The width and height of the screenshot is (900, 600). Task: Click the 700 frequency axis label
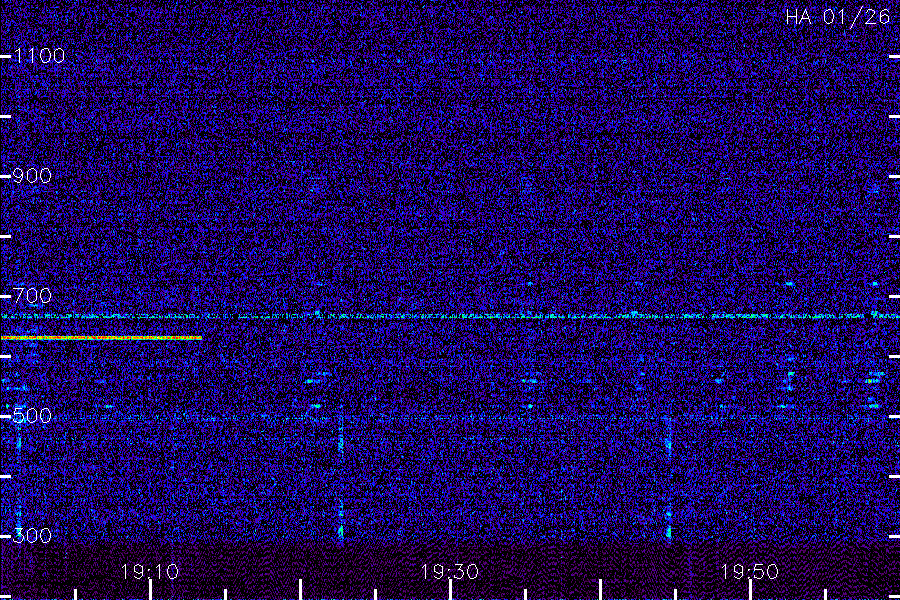pos(32,296)
